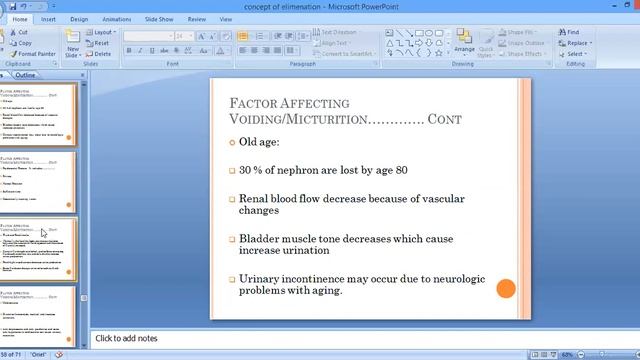This screenshot has width=640, height=360.
Task: Pick the Right Arrow shape in the shapes gallery
Action: click(x=419, y=42)
